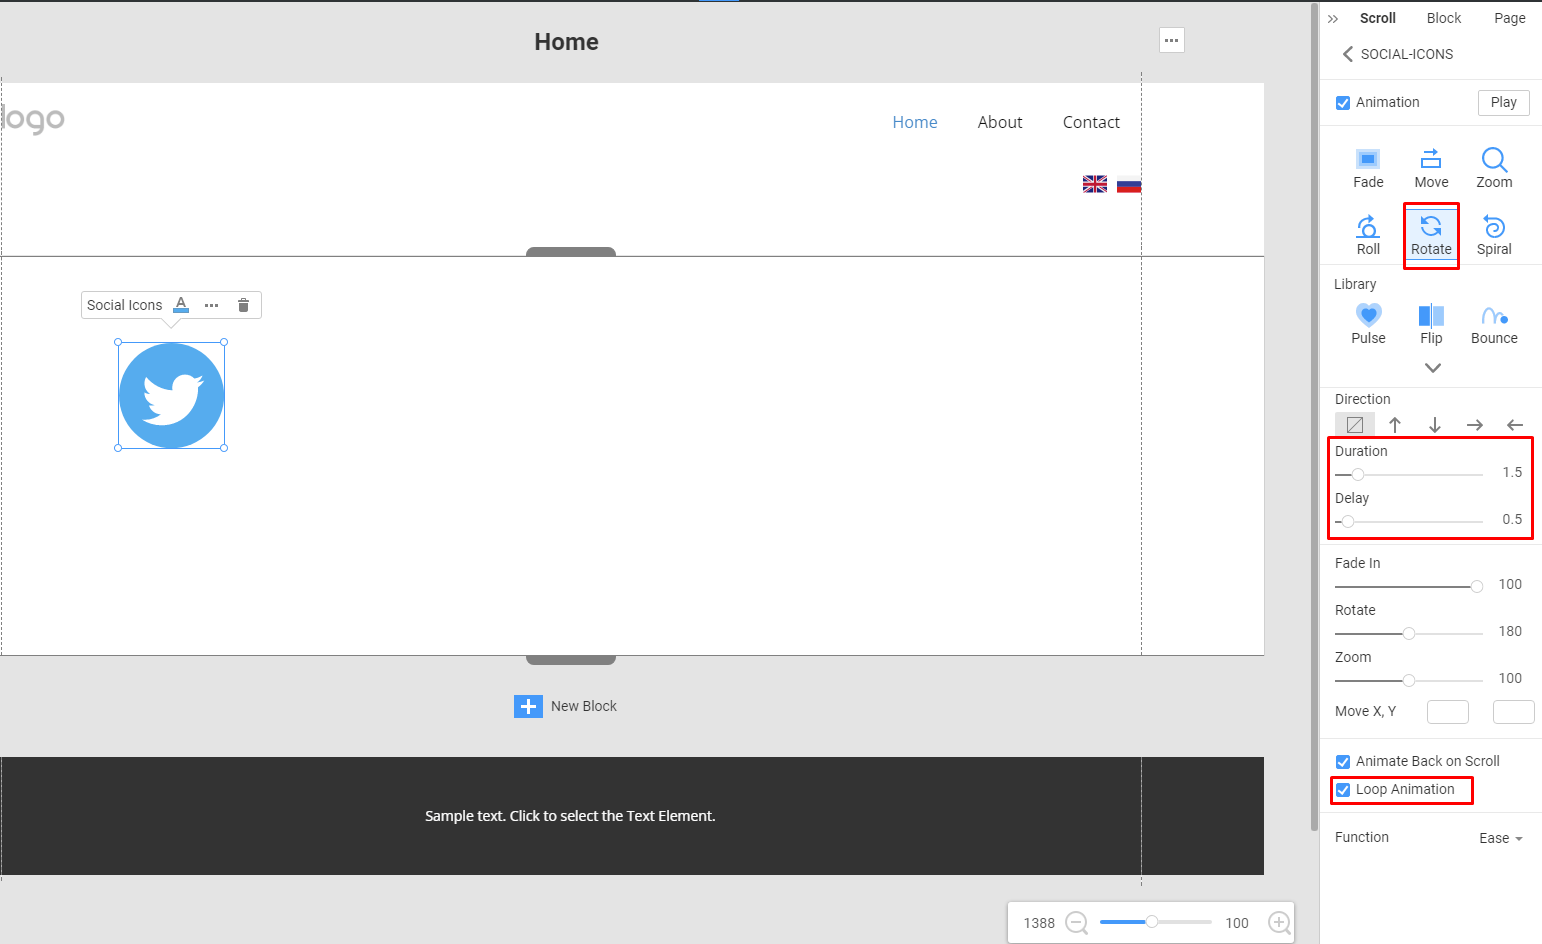Click the Fade In slider handle
This screenshot has height=944, width=1542.
(x=1476, y=586)
